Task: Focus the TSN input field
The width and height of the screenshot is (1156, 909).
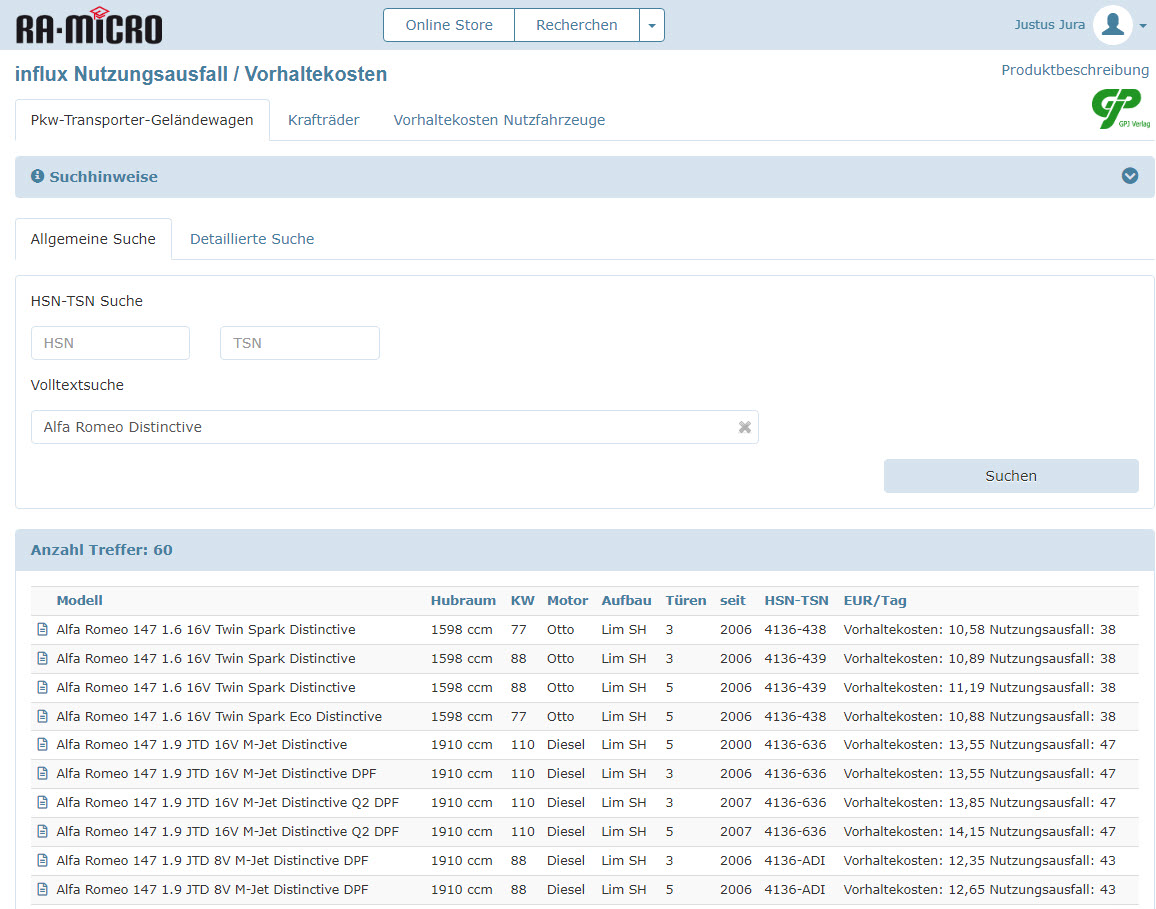Action: 299,343
